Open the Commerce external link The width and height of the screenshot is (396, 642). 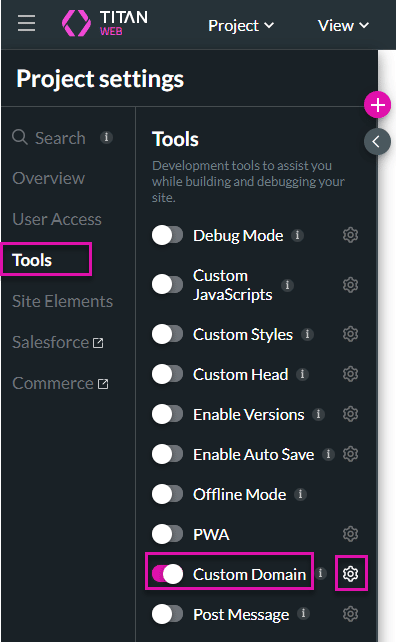tap(60, 383)
